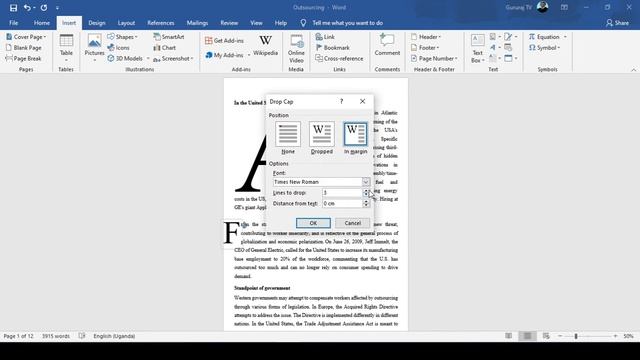Switch to the Home tab
This screenshot has width=640, height=360.
(42, 23)
